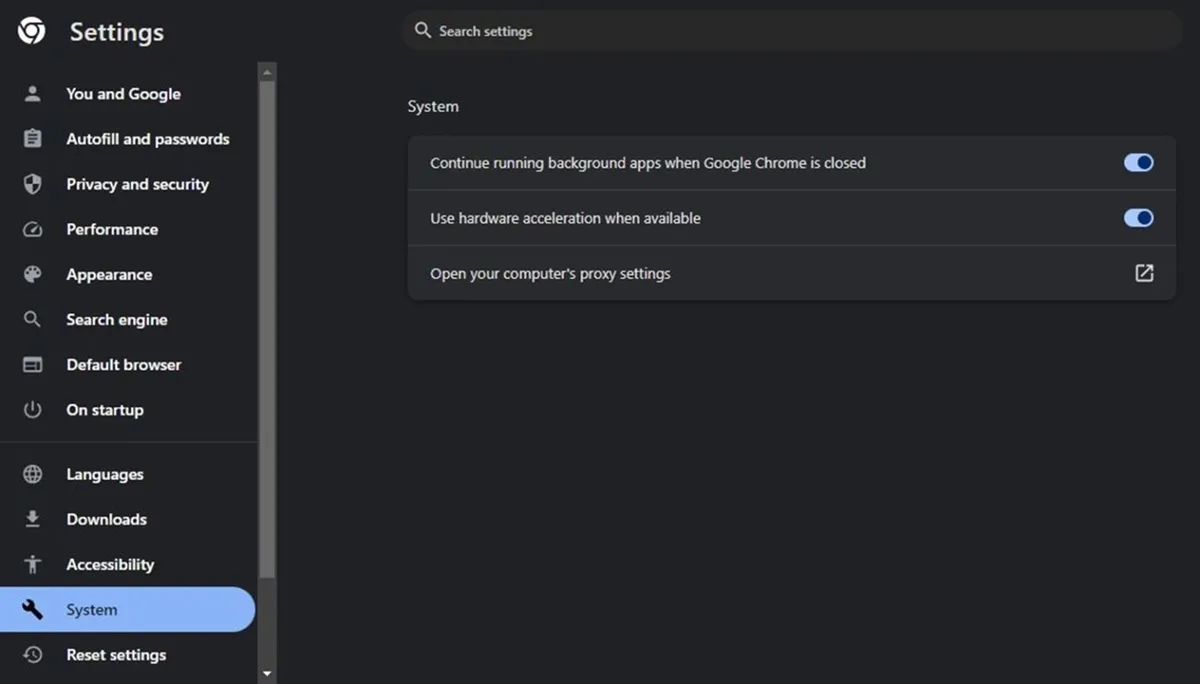The width and height of the screenshot is (1200, 684).
Task: Toggle Continue running background apps switch
Action: (1139, 163)
